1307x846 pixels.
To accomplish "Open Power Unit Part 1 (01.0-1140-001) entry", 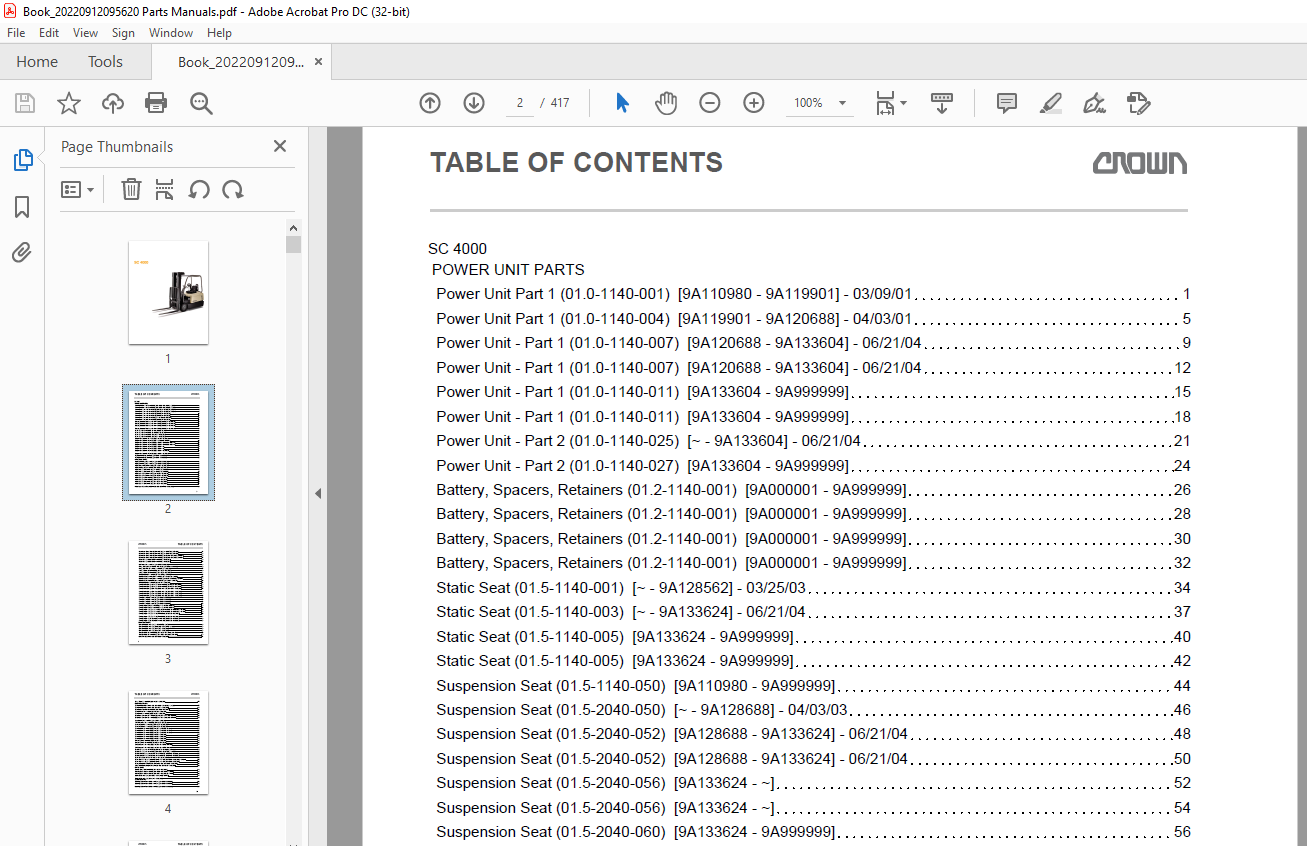I will coord(813,294).
